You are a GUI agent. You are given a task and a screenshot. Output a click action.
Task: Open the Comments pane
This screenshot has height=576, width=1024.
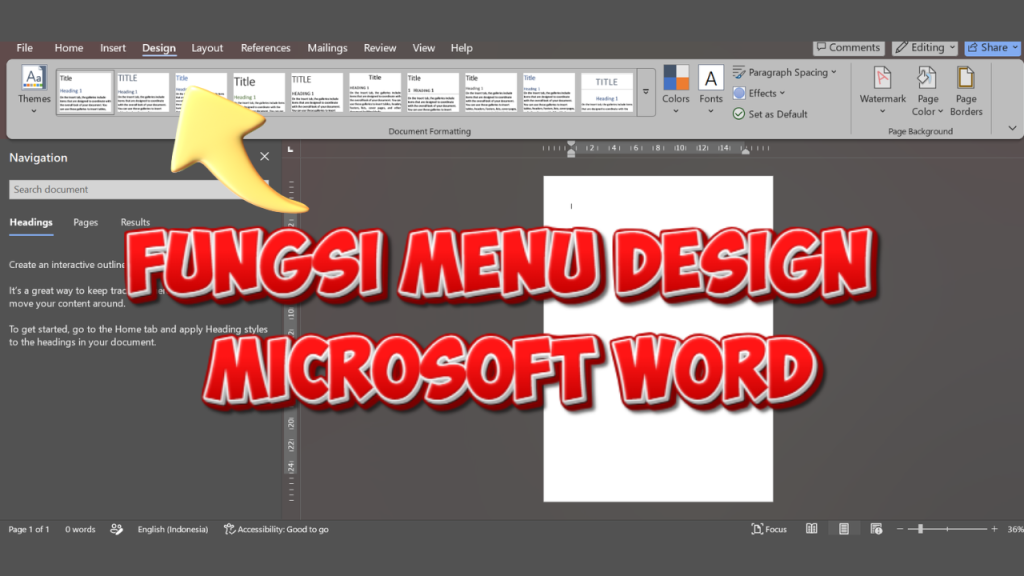coord(848,48)
